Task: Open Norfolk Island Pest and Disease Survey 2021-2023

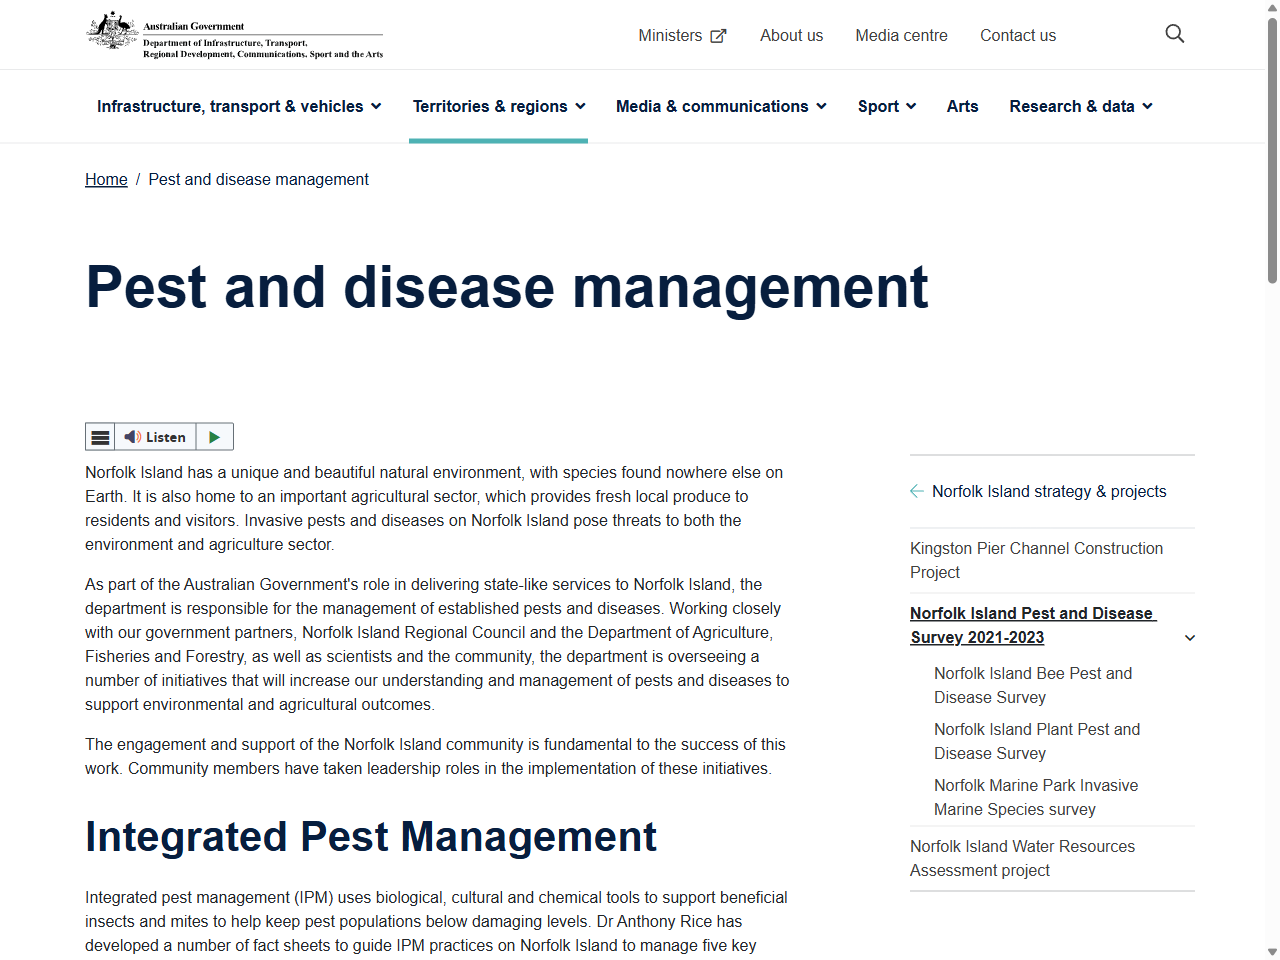Action: (x=1033, y=625)
